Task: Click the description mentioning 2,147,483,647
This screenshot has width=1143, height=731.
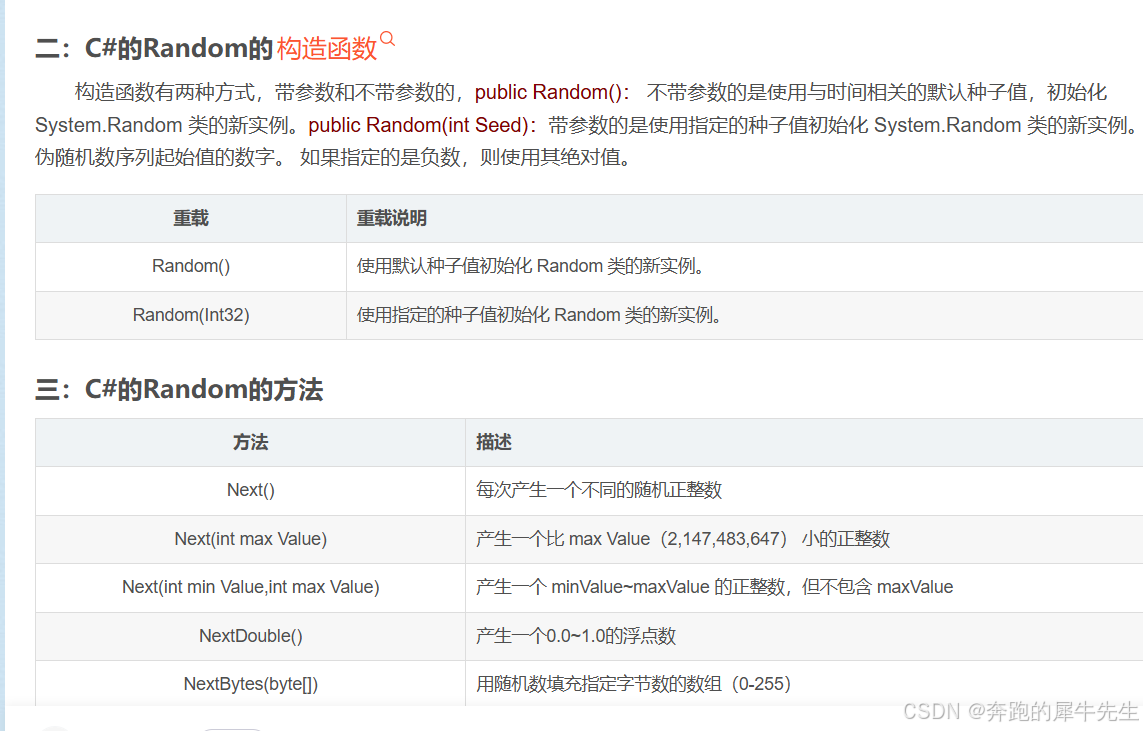Action: point(683,539)
